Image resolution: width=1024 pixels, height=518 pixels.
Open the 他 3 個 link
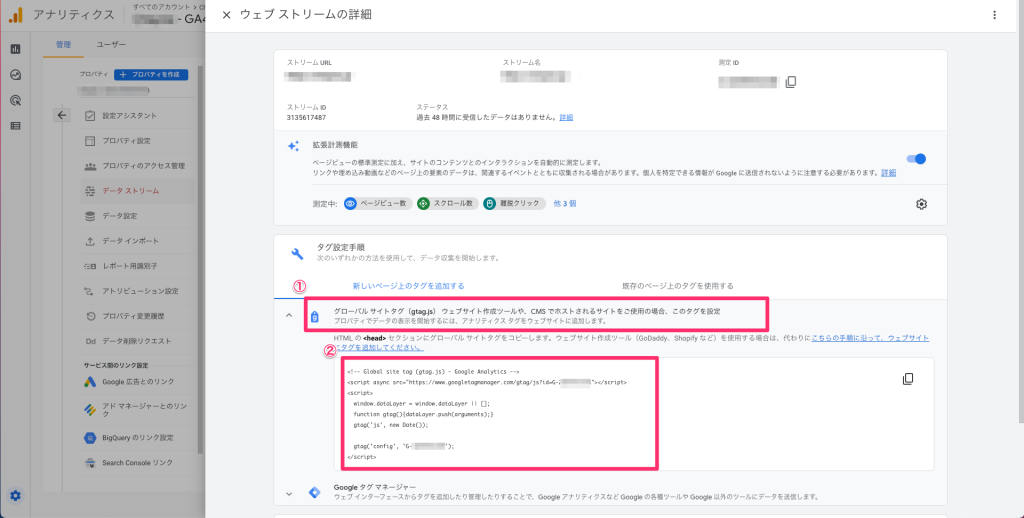pyautogui.click(x=564, y=204)
